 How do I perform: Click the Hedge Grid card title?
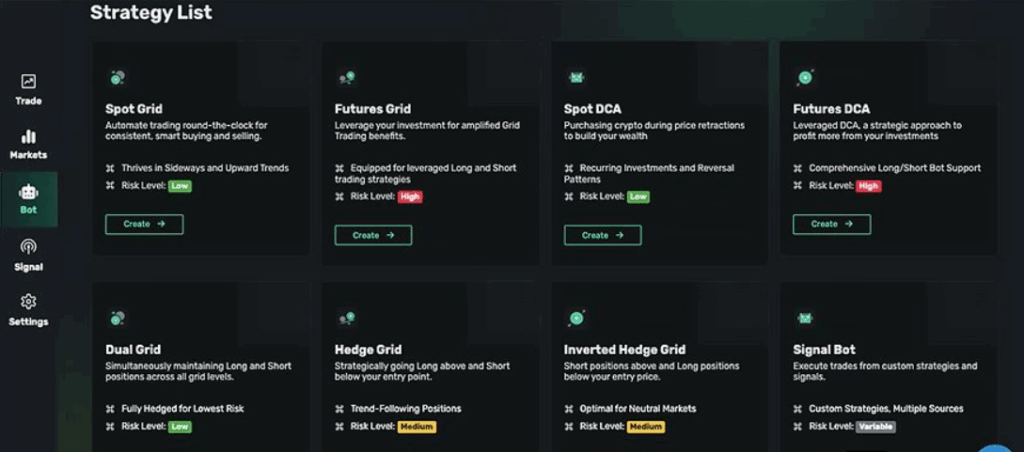point(368,349)
